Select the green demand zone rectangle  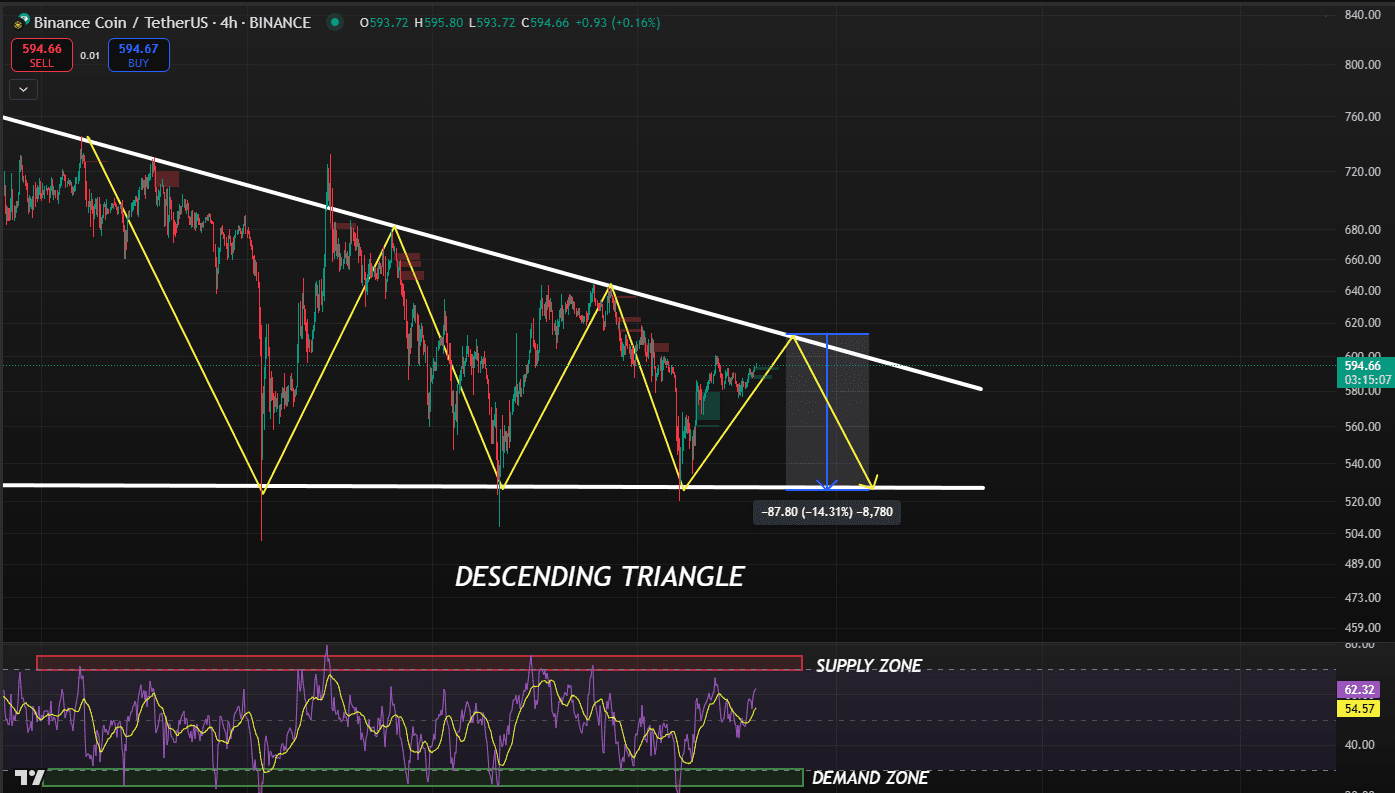click(423, 777)
